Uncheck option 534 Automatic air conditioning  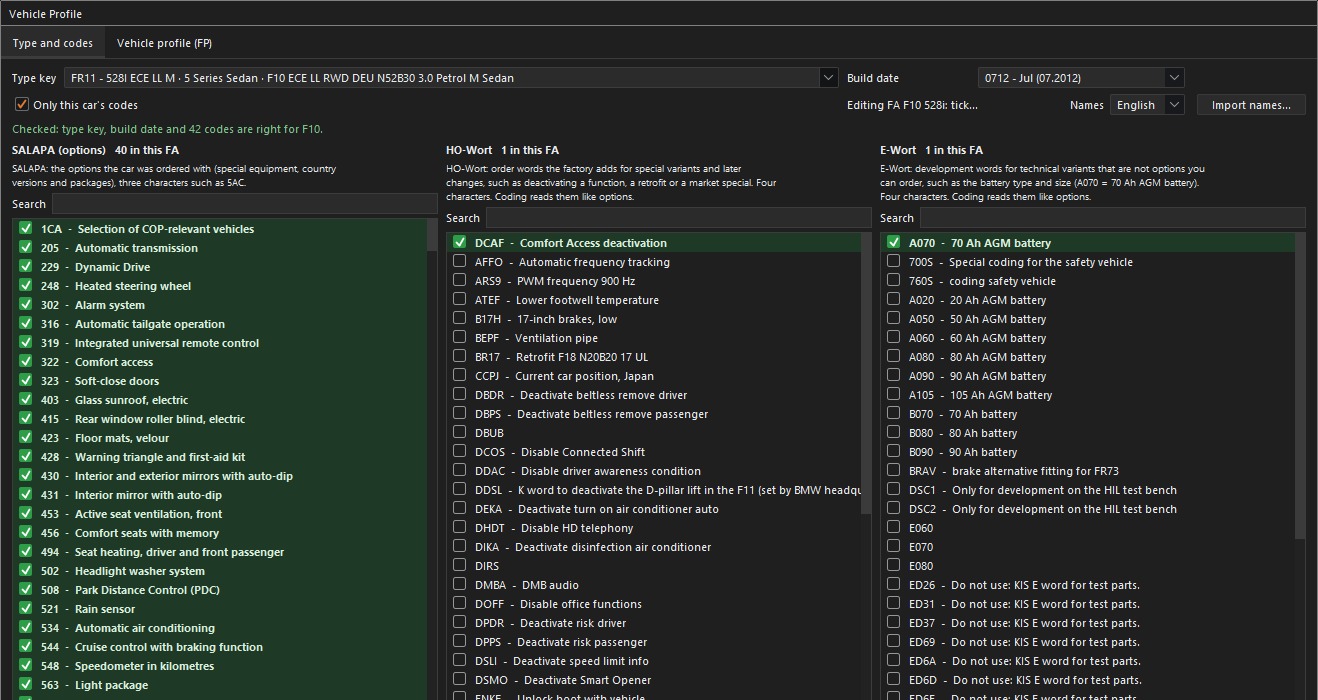tap(26, 628)
